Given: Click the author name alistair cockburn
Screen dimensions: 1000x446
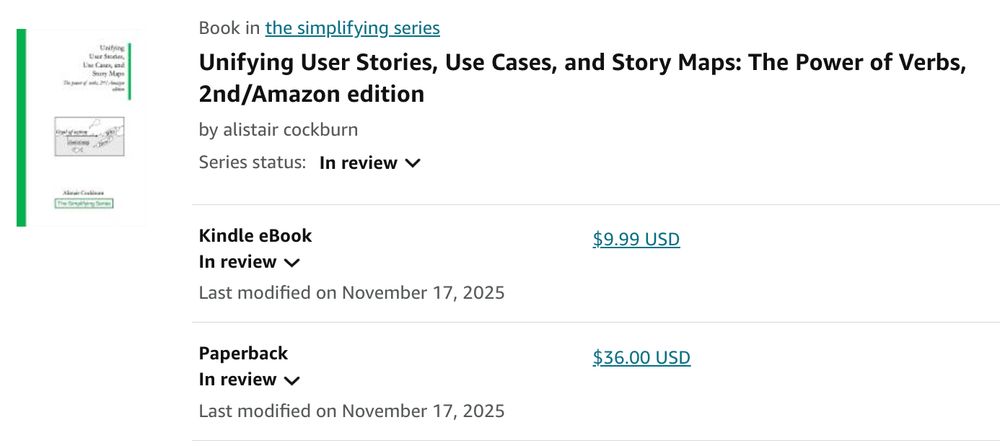Looking at the screenshot, I should 278,130.
